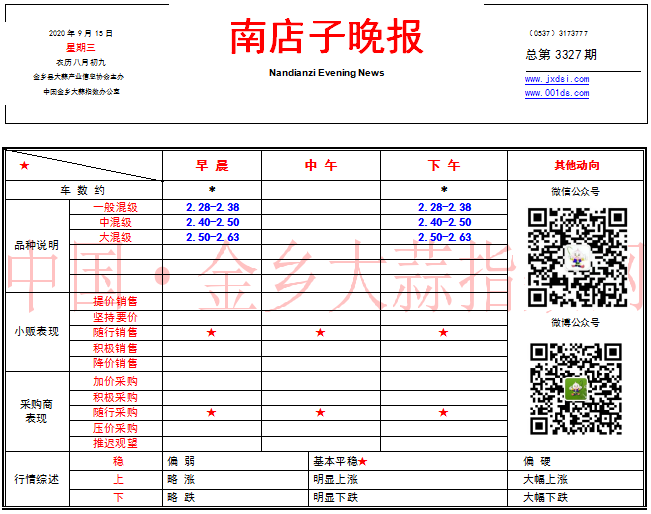Click the 采购商表现 section label
Screen dimensions: 651x514
click(37, 411)
